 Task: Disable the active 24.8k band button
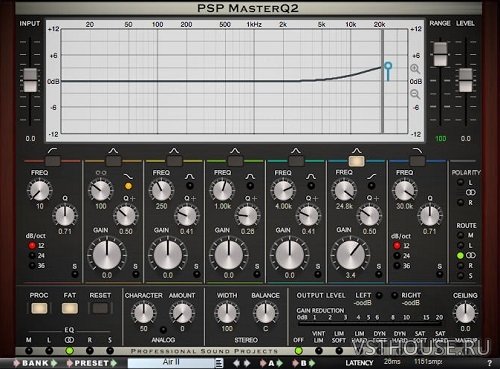(x=356, y=161)
